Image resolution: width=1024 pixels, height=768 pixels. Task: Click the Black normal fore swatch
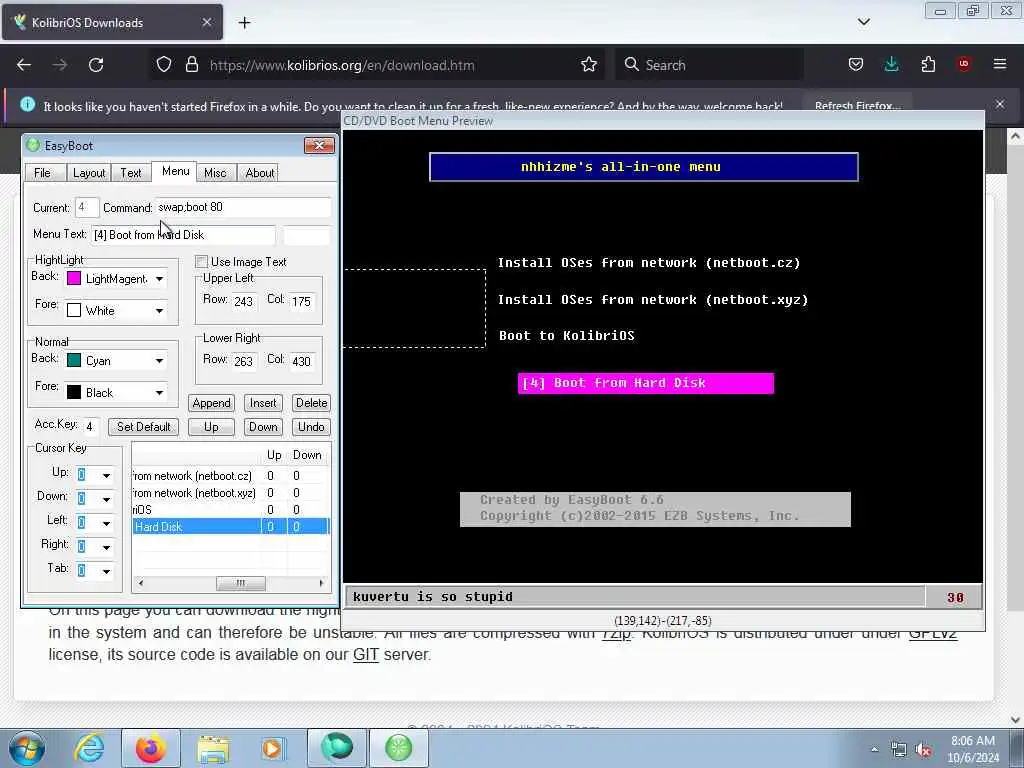click(x=74, y=392)
